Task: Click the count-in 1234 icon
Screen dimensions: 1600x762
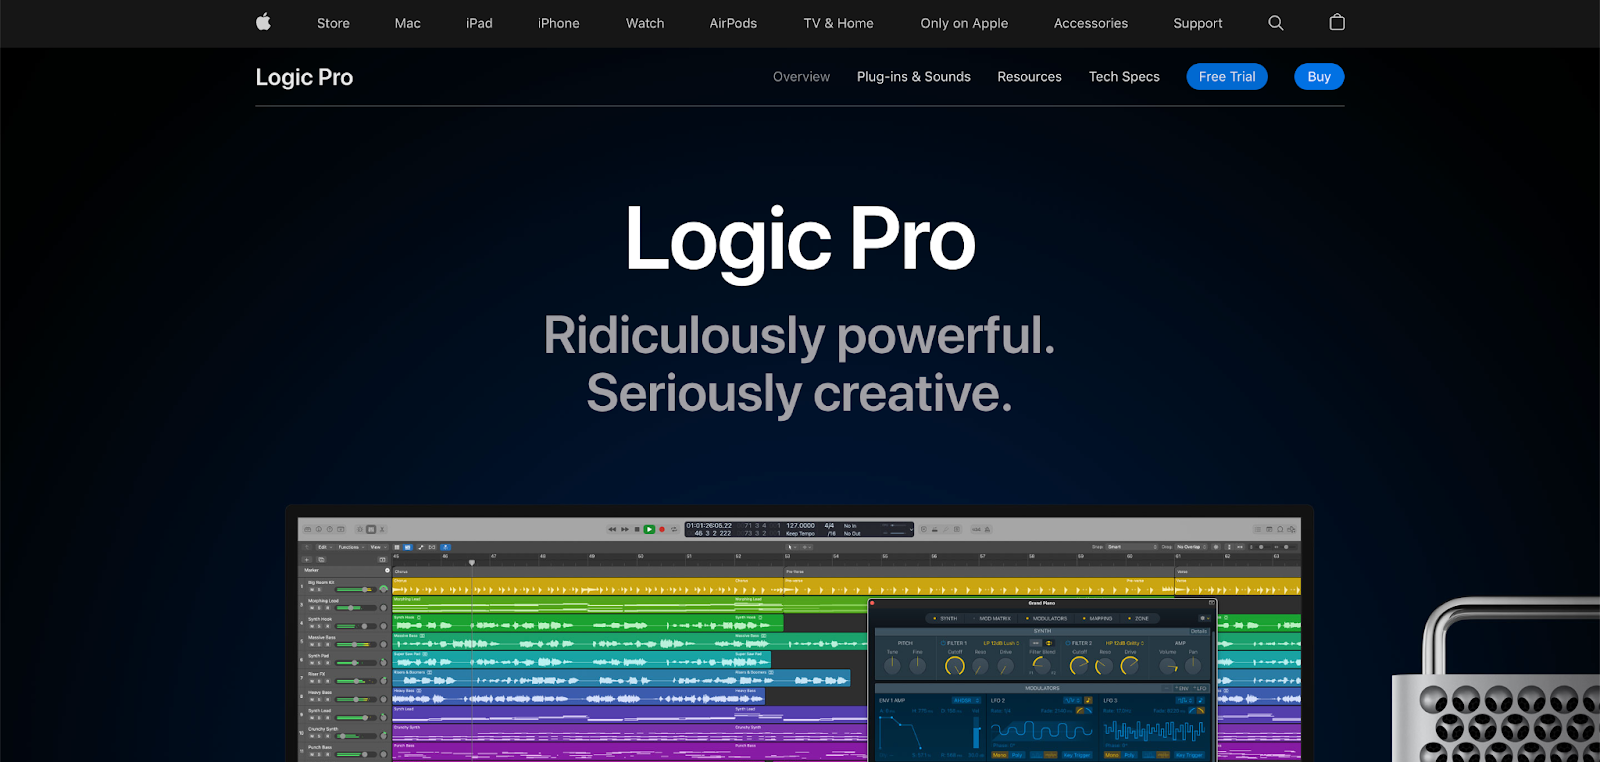Action: tap(976, 529)
